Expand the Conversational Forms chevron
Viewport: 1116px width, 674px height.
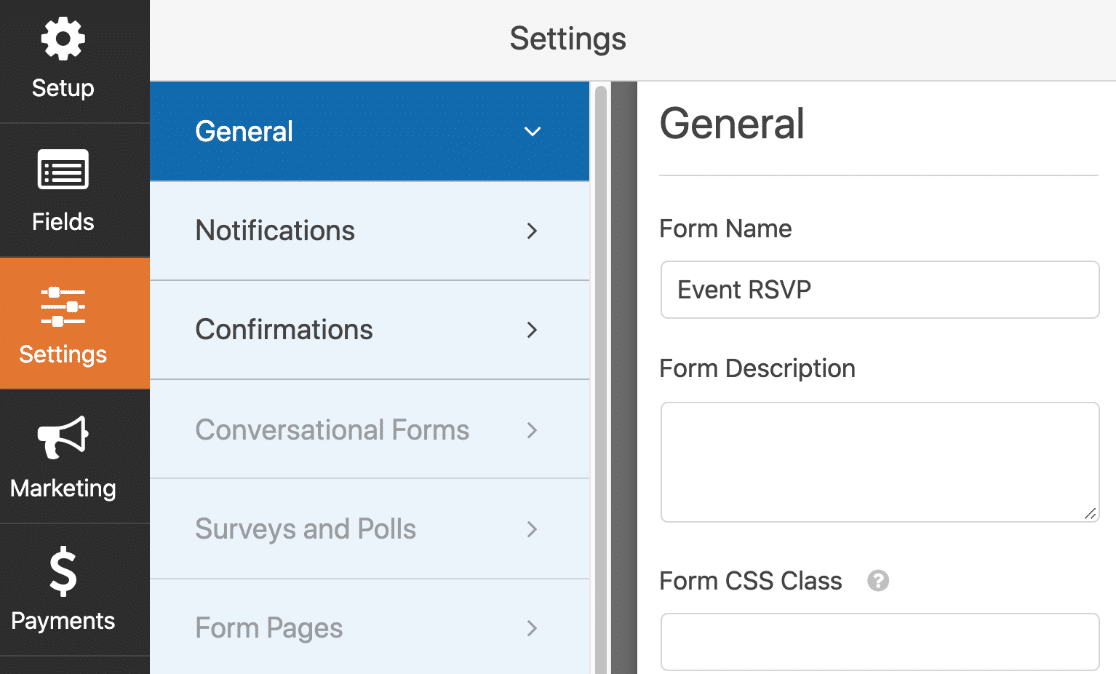click(532, 430)
